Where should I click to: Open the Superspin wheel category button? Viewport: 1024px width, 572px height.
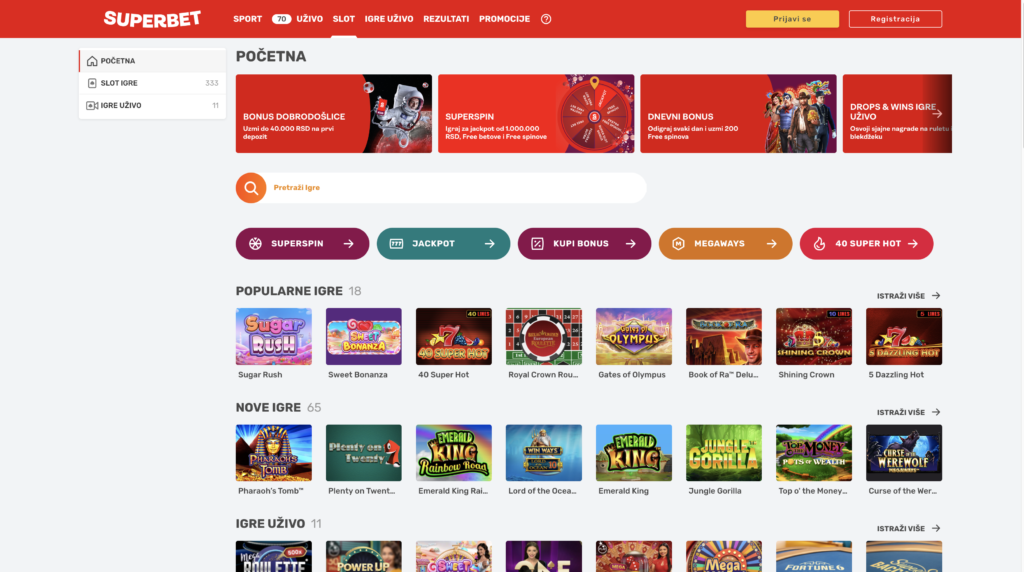coord(302,244)
